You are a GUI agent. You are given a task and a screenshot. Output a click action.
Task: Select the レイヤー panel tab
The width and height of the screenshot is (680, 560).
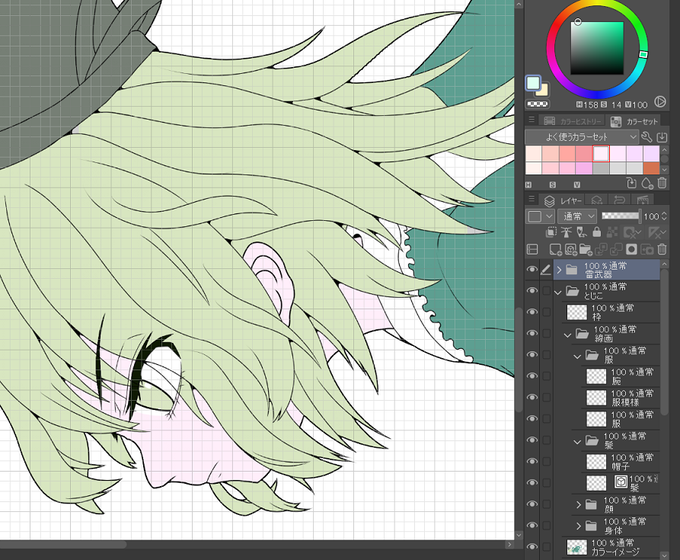[x=563, y=200]
